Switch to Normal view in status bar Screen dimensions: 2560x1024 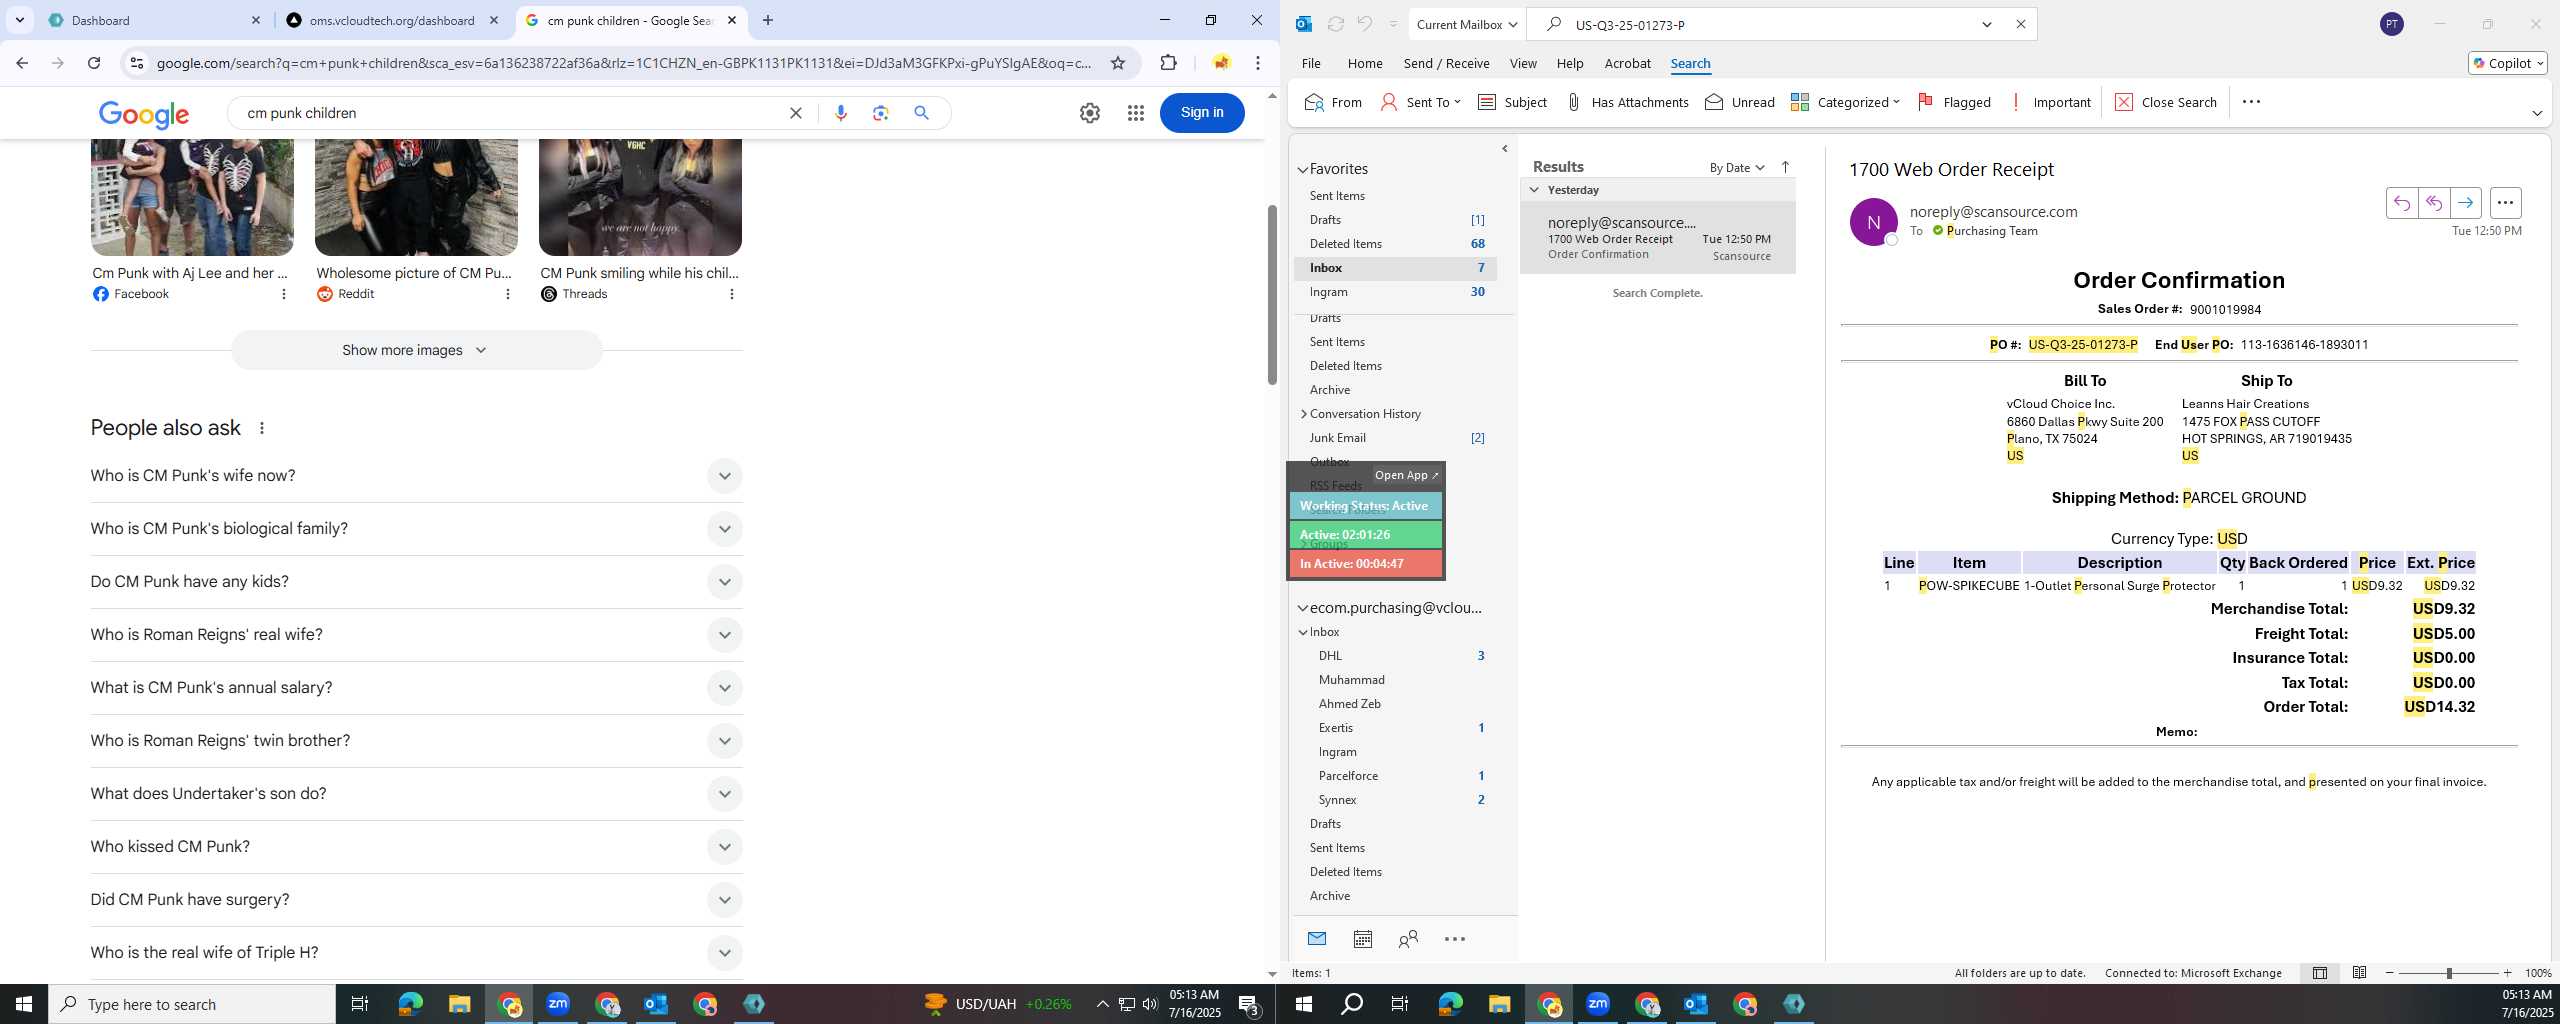click(x=2319, y=973)
